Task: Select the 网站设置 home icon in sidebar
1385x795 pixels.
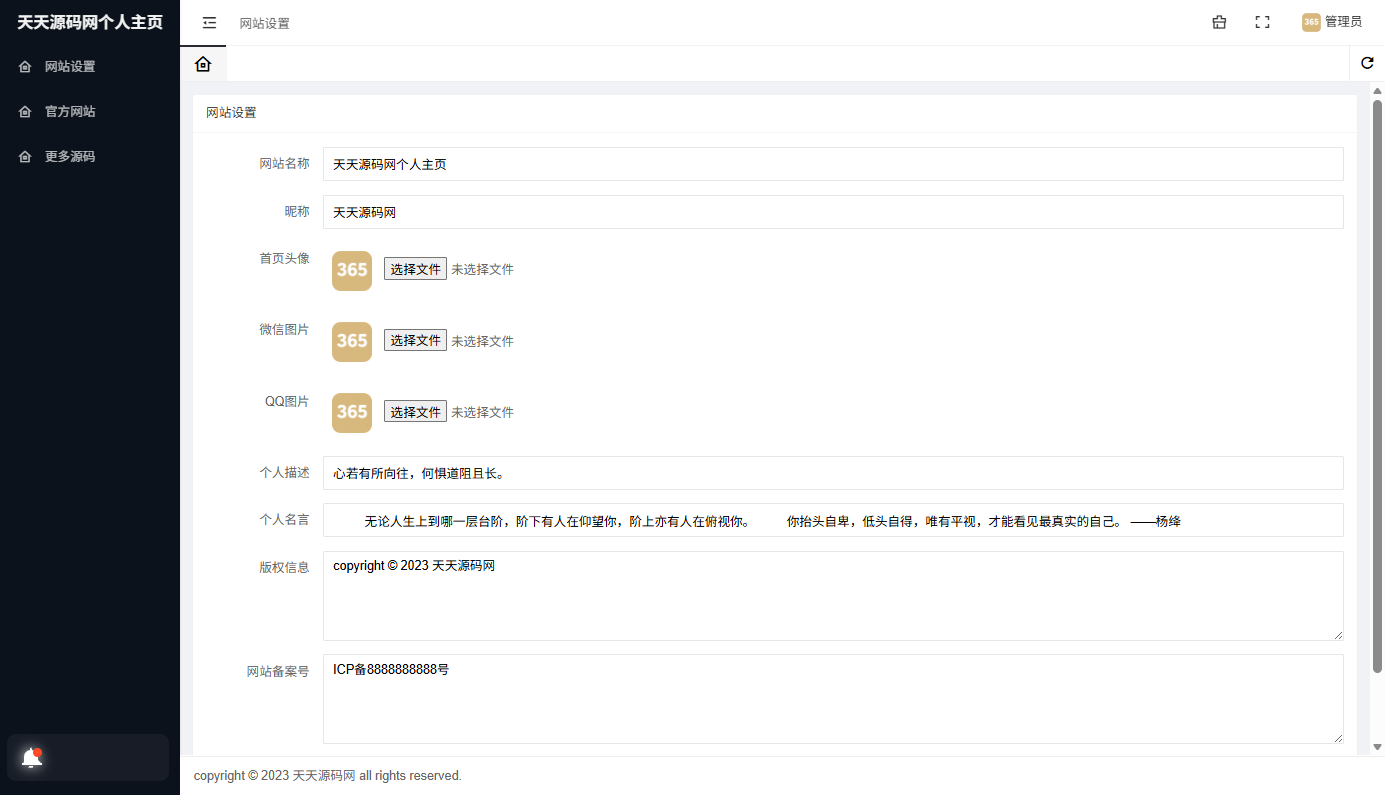Action: 25,66
